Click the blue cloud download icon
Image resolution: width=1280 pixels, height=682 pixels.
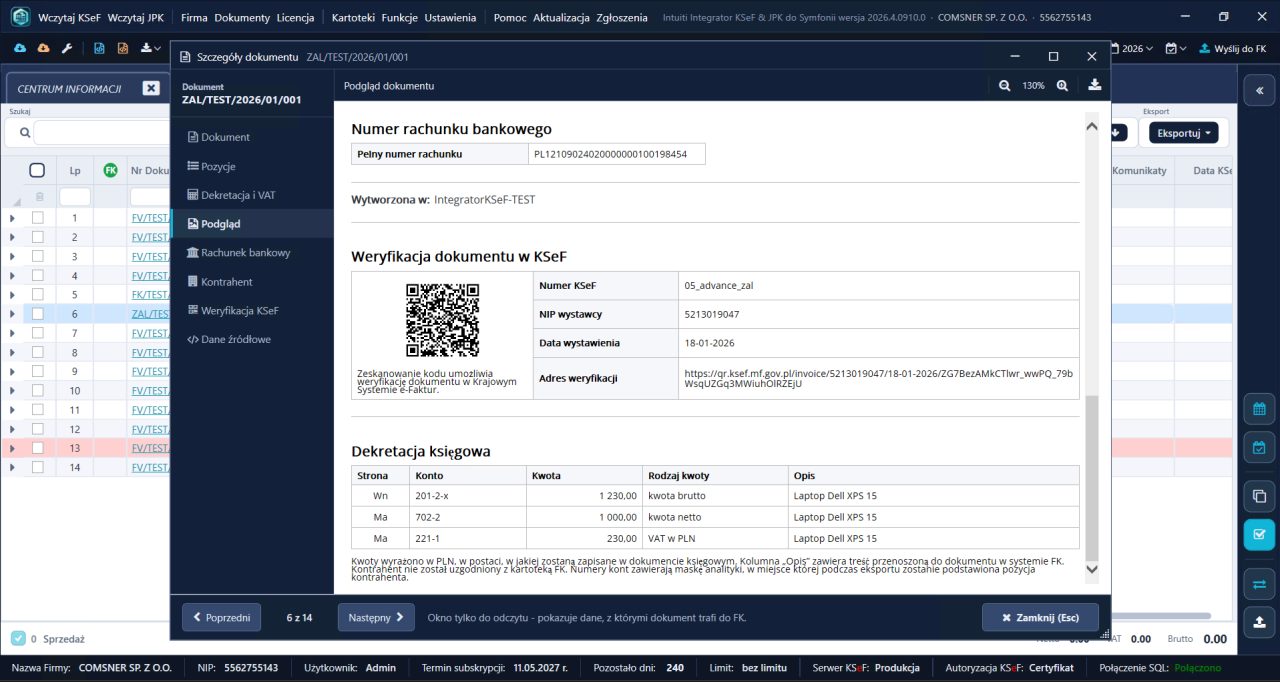click(x=20, y=48)
